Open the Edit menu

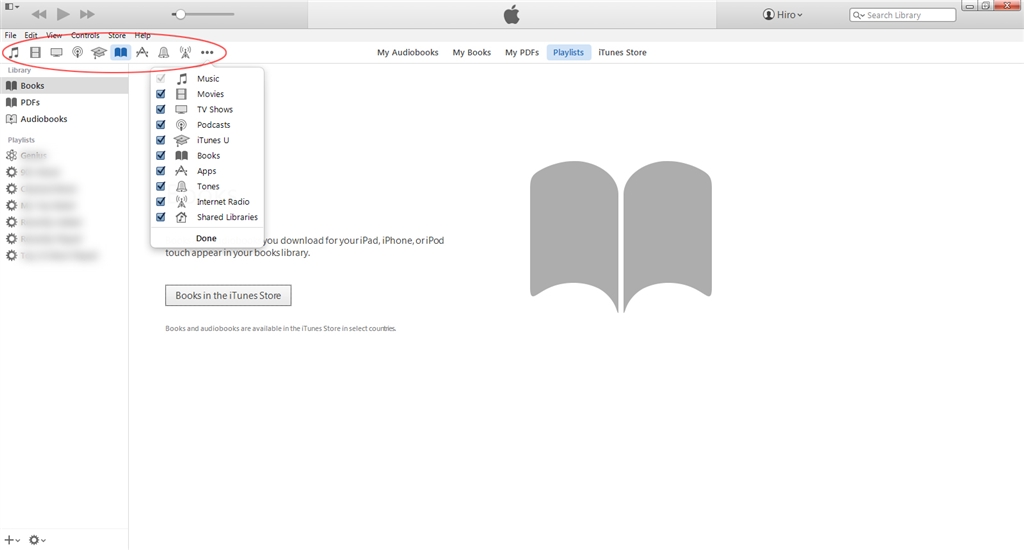tap(31, 35)
